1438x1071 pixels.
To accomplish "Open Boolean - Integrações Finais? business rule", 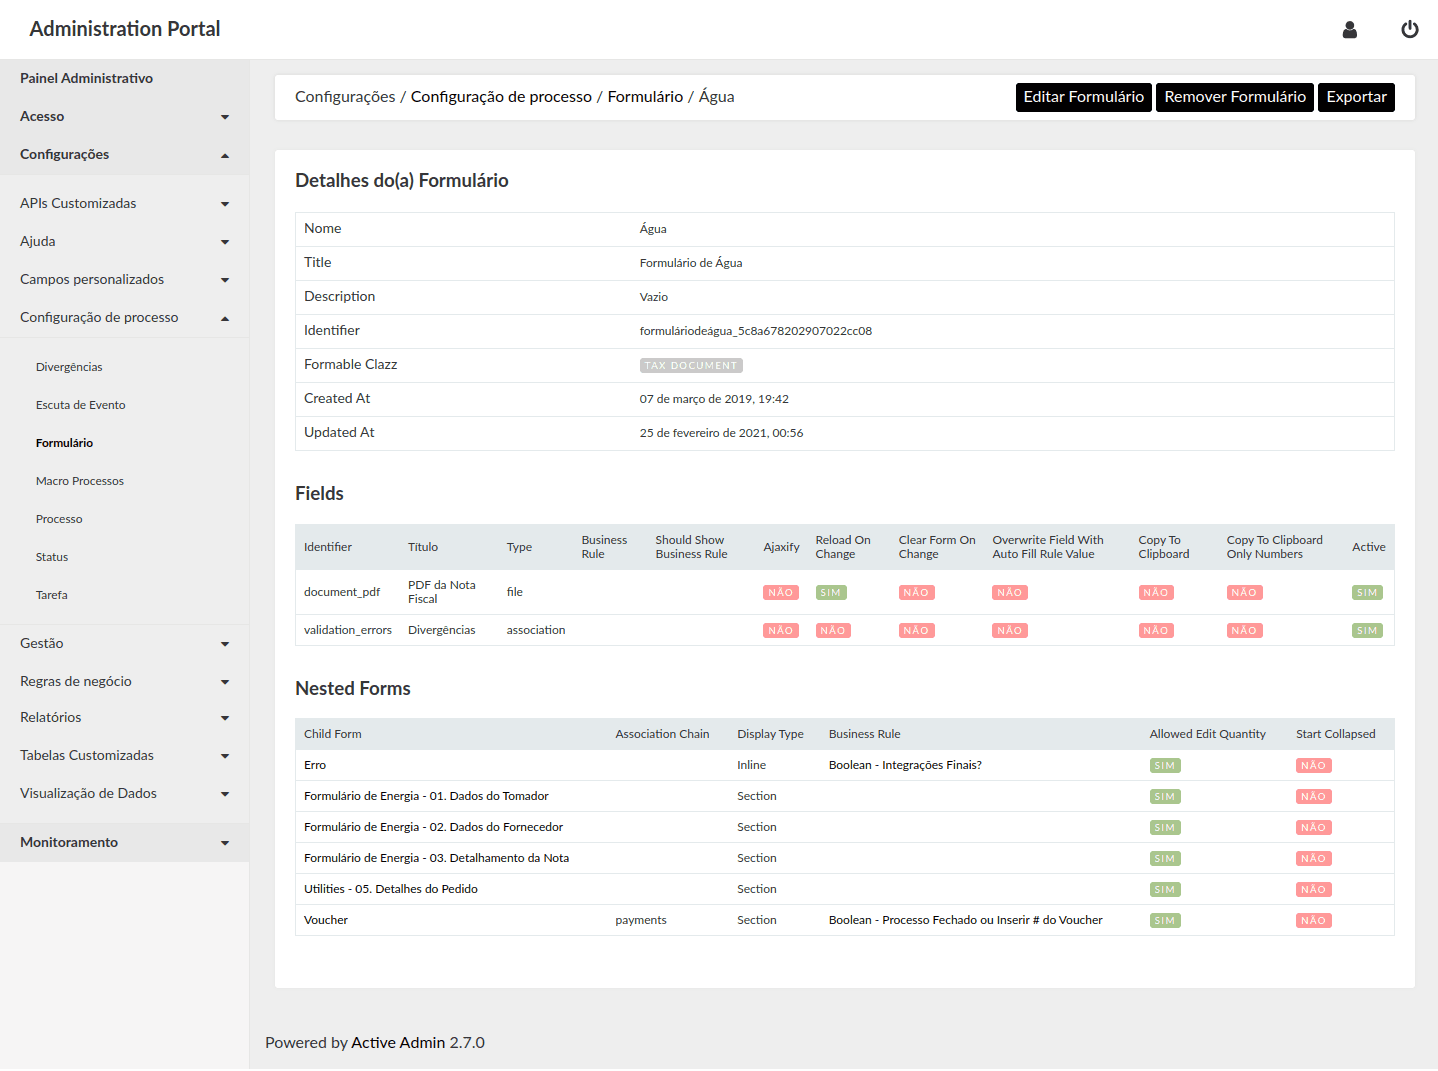I will pyautogui.click(x=905, y=765).
